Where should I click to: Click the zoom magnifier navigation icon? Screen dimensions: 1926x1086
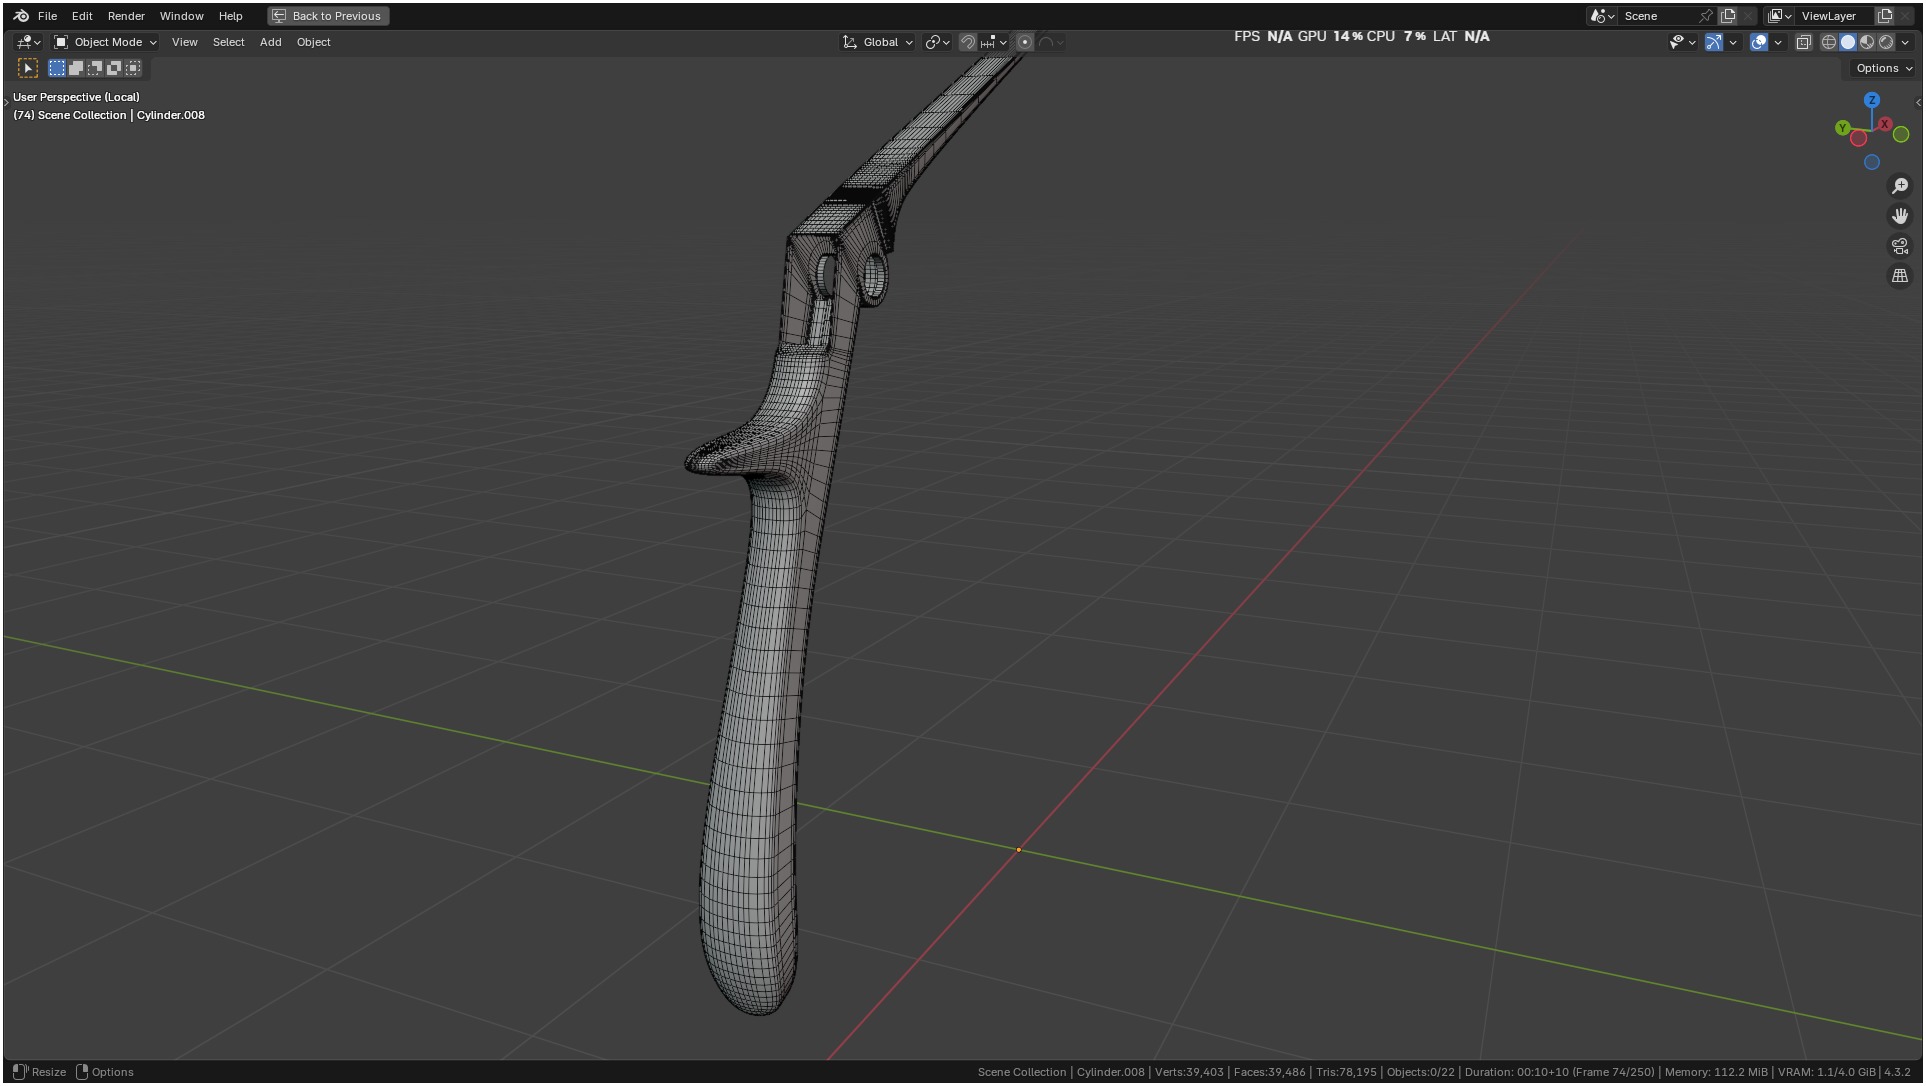1900,186
